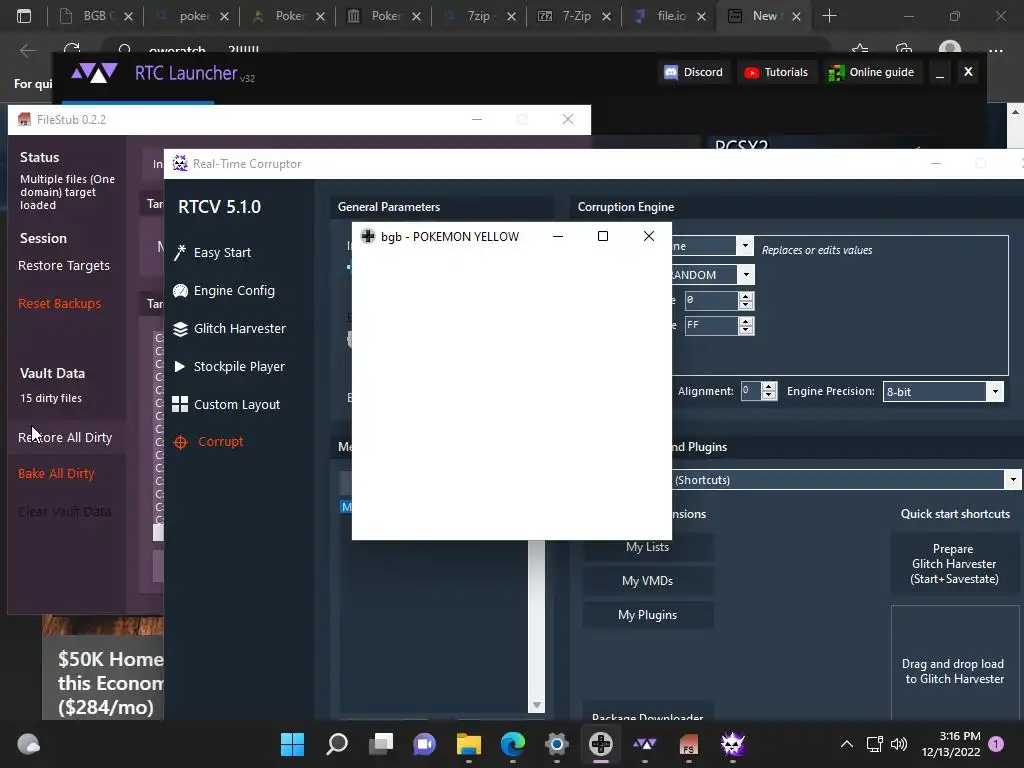
Task: Open Windows Start menu
Action: click(x=292, y=744)
